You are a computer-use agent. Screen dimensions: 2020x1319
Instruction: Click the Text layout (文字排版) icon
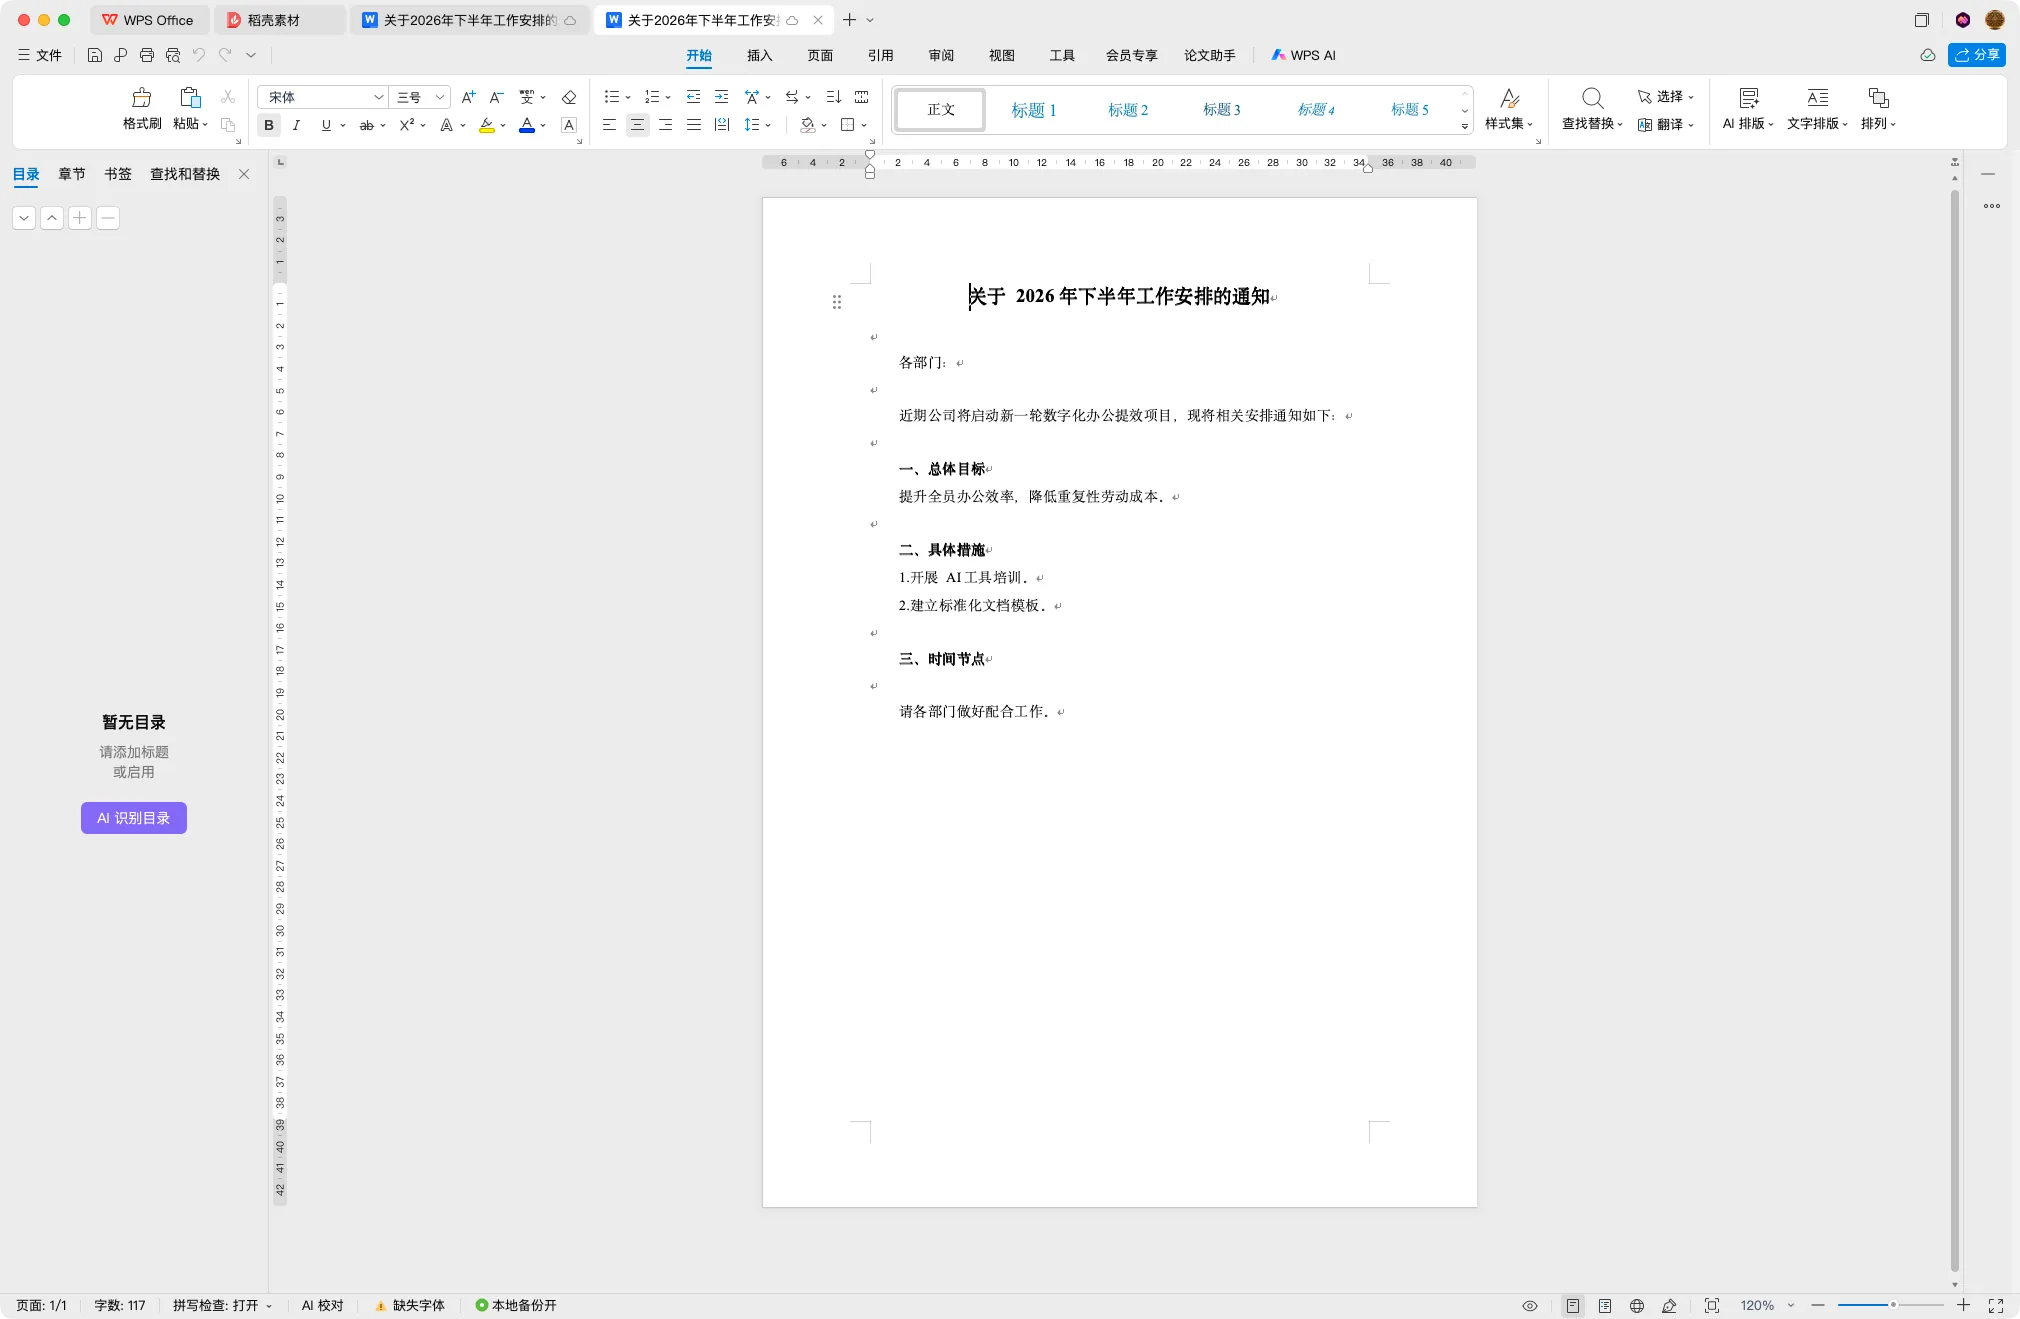click(x=1818, y=97)
